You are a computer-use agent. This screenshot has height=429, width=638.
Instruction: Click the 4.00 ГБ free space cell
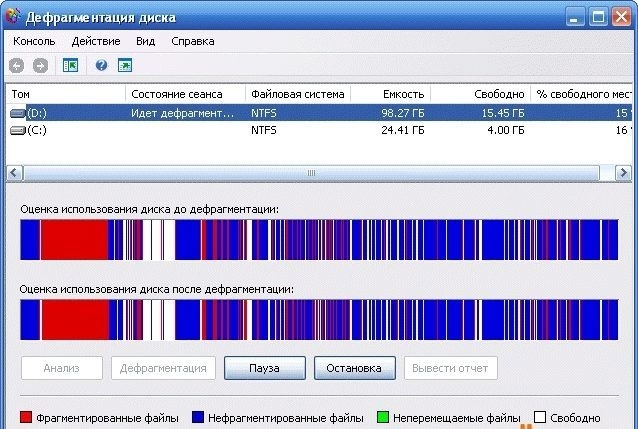pos(506,130)
